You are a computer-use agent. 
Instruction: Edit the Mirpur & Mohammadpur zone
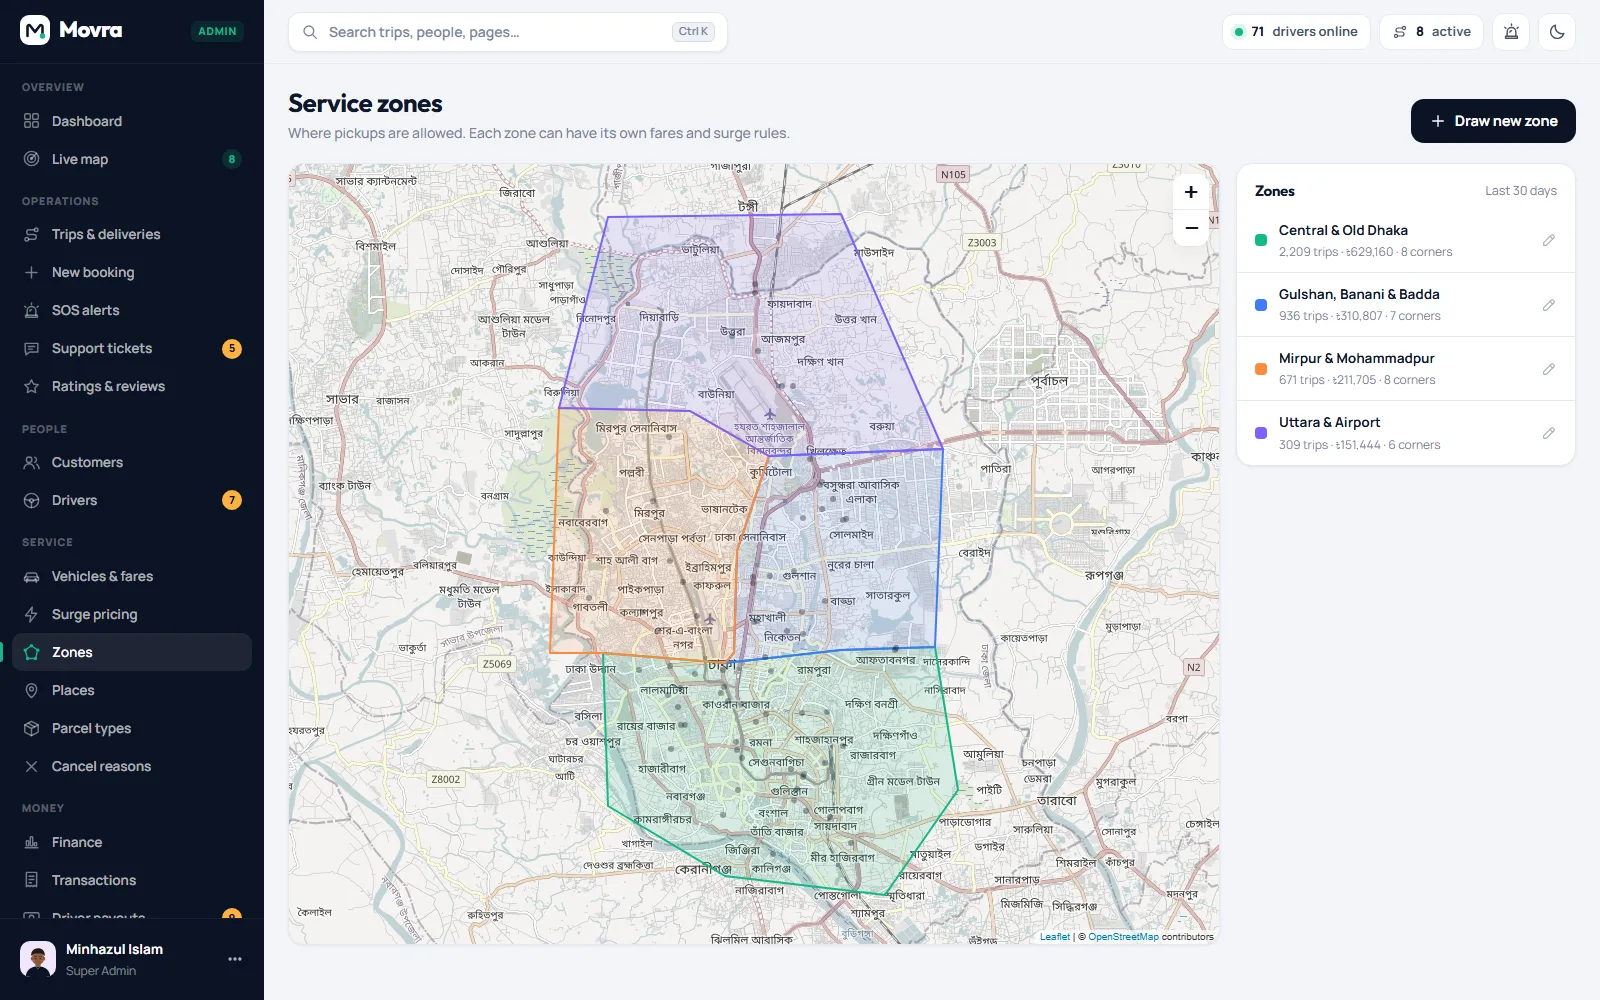click(1548, 369)
